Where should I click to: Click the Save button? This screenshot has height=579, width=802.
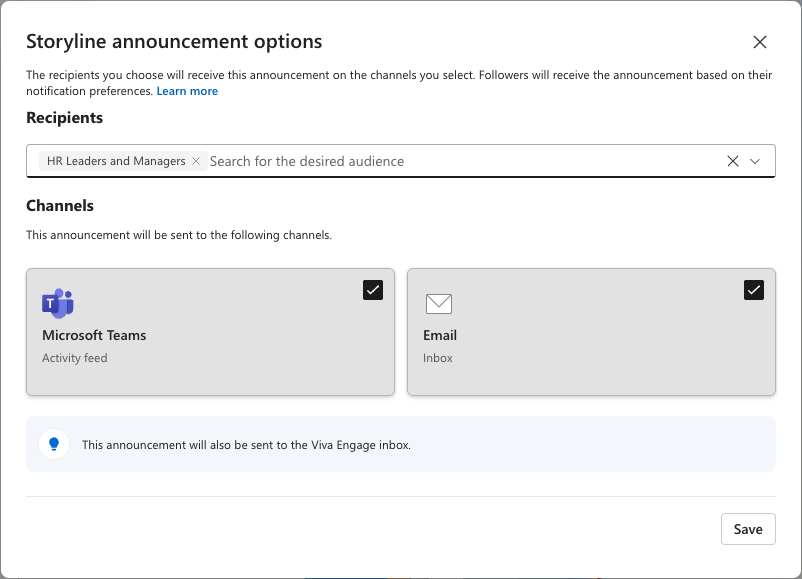(748, 528)
